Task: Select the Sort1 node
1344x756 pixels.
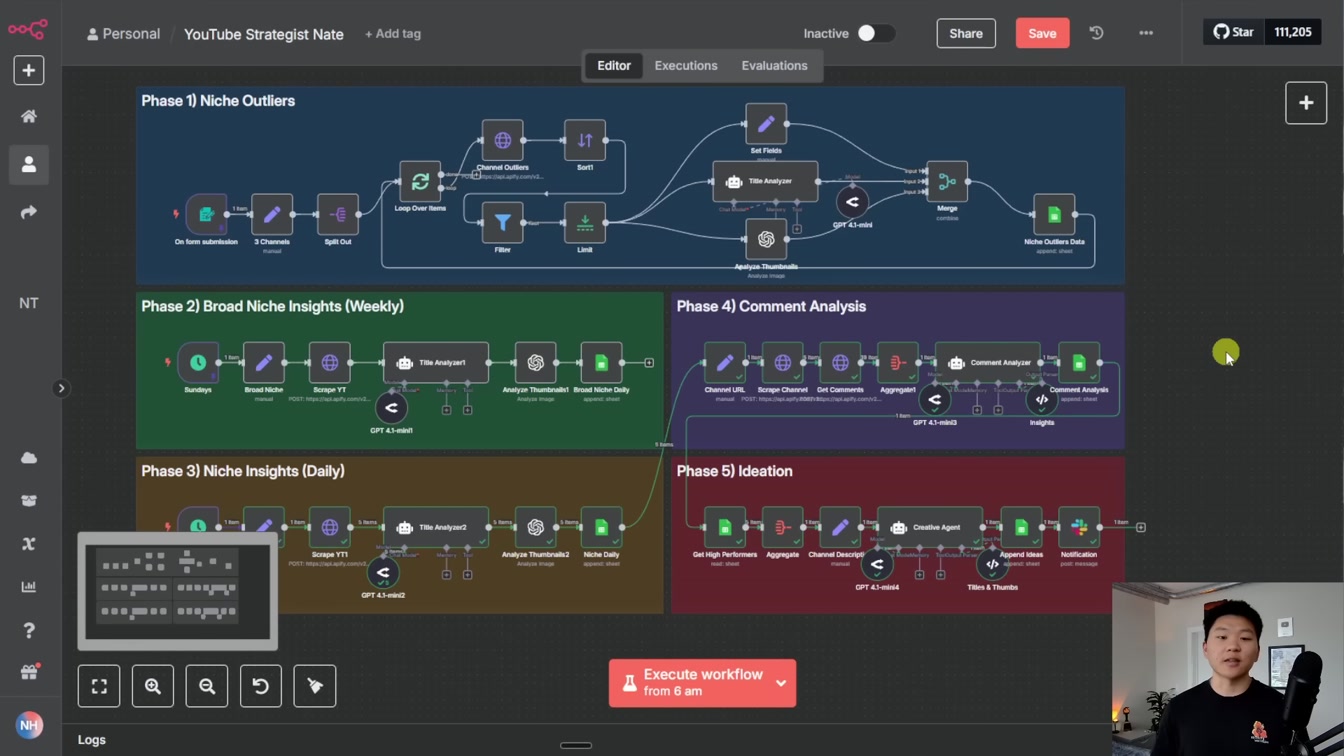Action: [x=585, y=141]
